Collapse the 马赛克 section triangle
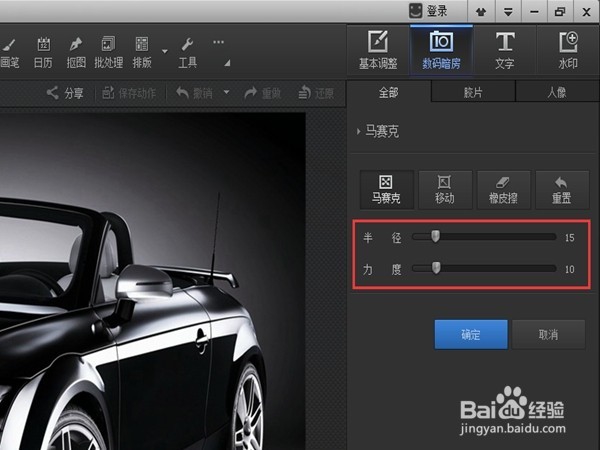Image resolution: width=600 pixels, height=450 pixels. coord(358,132)
